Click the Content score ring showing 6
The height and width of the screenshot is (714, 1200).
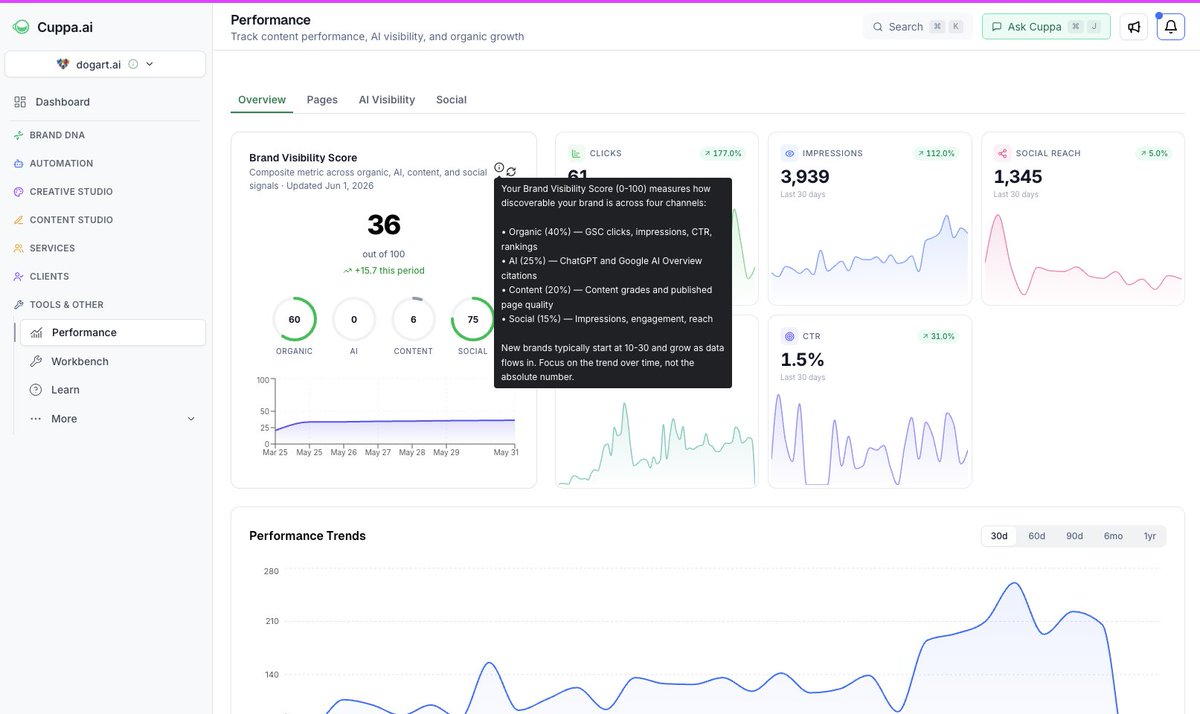coord(413,319)
